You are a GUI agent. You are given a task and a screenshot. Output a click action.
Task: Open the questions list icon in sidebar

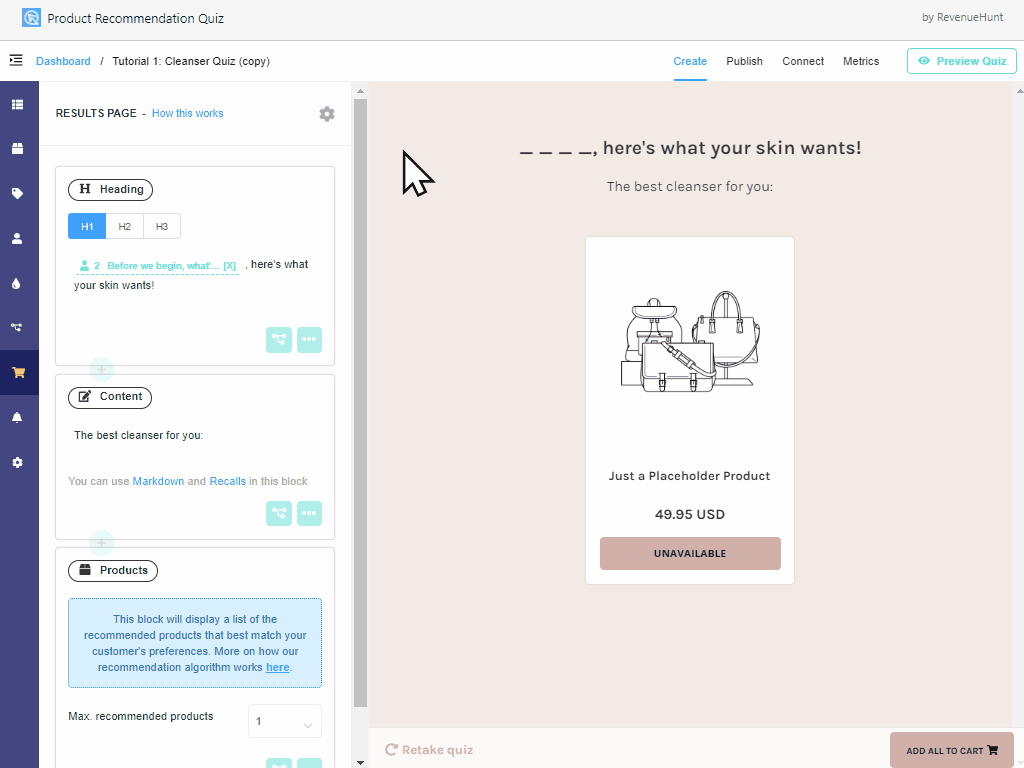point(18,104)
